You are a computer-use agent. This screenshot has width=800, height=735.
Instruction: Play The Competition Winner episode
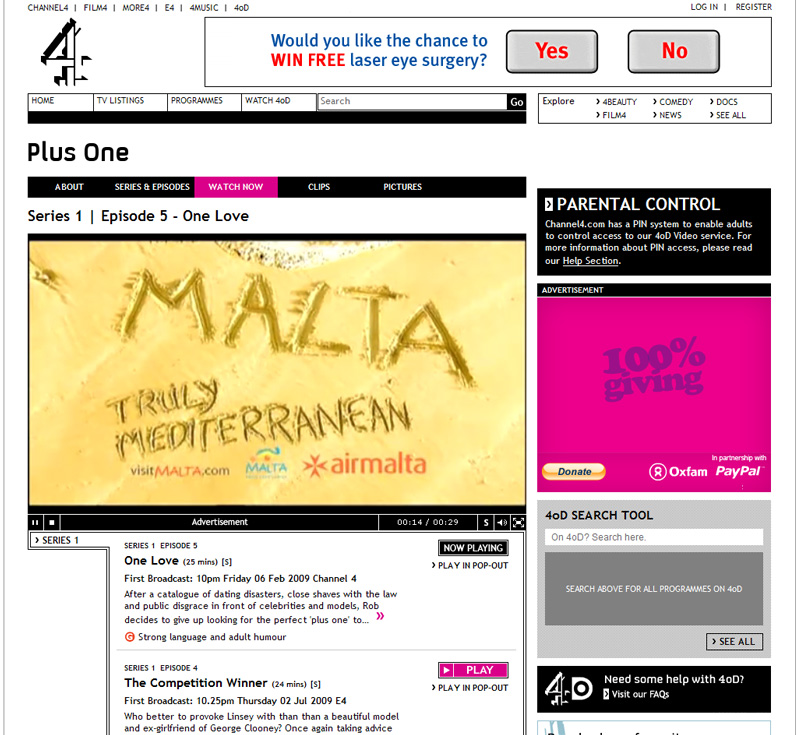(473, 670)
